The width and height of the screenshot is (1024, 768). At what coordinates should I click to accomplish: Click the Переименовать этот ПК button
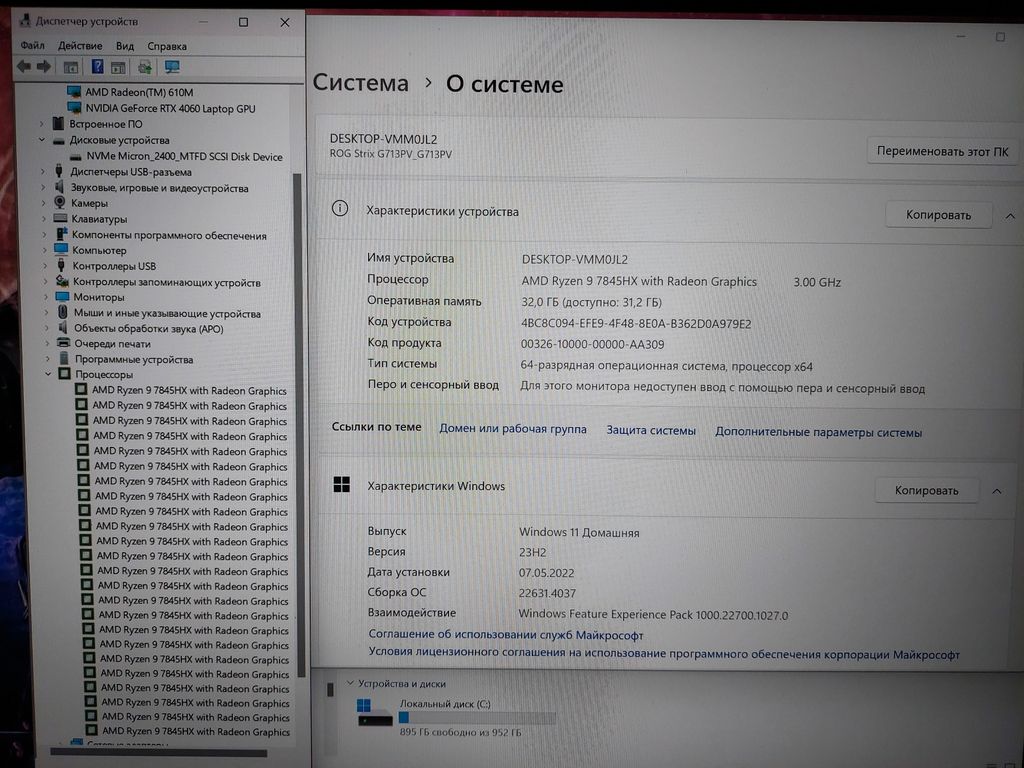pyautogui.click(x=942, y=152)
